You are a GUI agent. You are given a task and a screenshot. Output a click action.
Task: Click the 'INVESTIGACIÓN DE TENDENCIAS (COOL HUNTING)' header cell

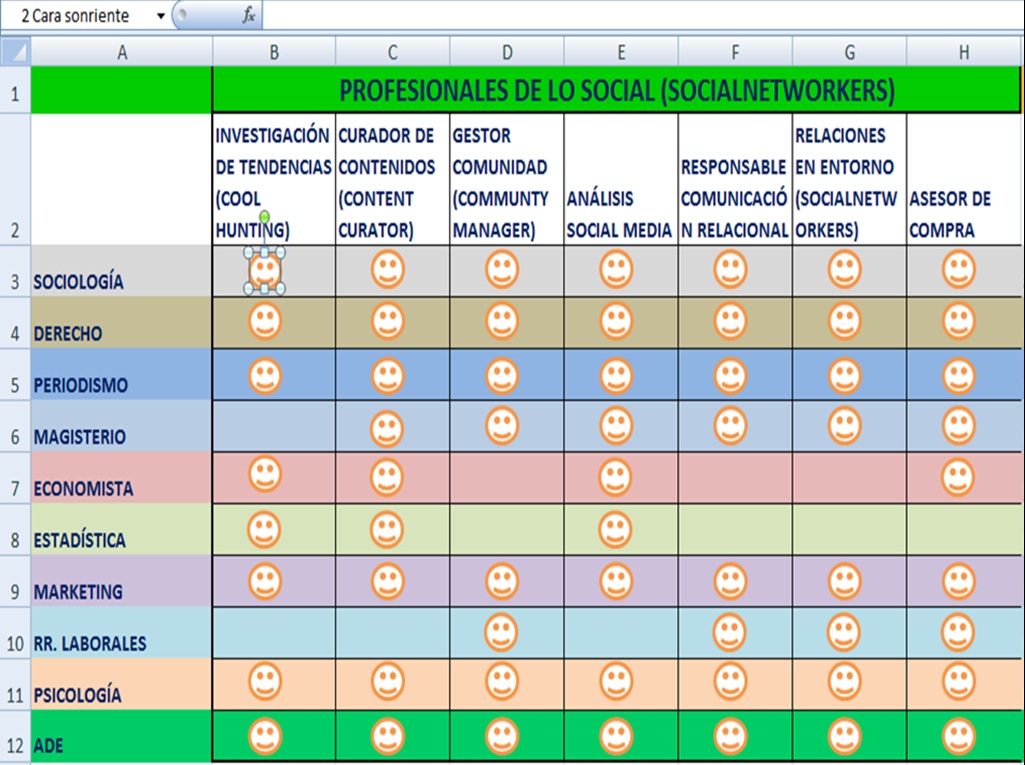pos(274,180)
